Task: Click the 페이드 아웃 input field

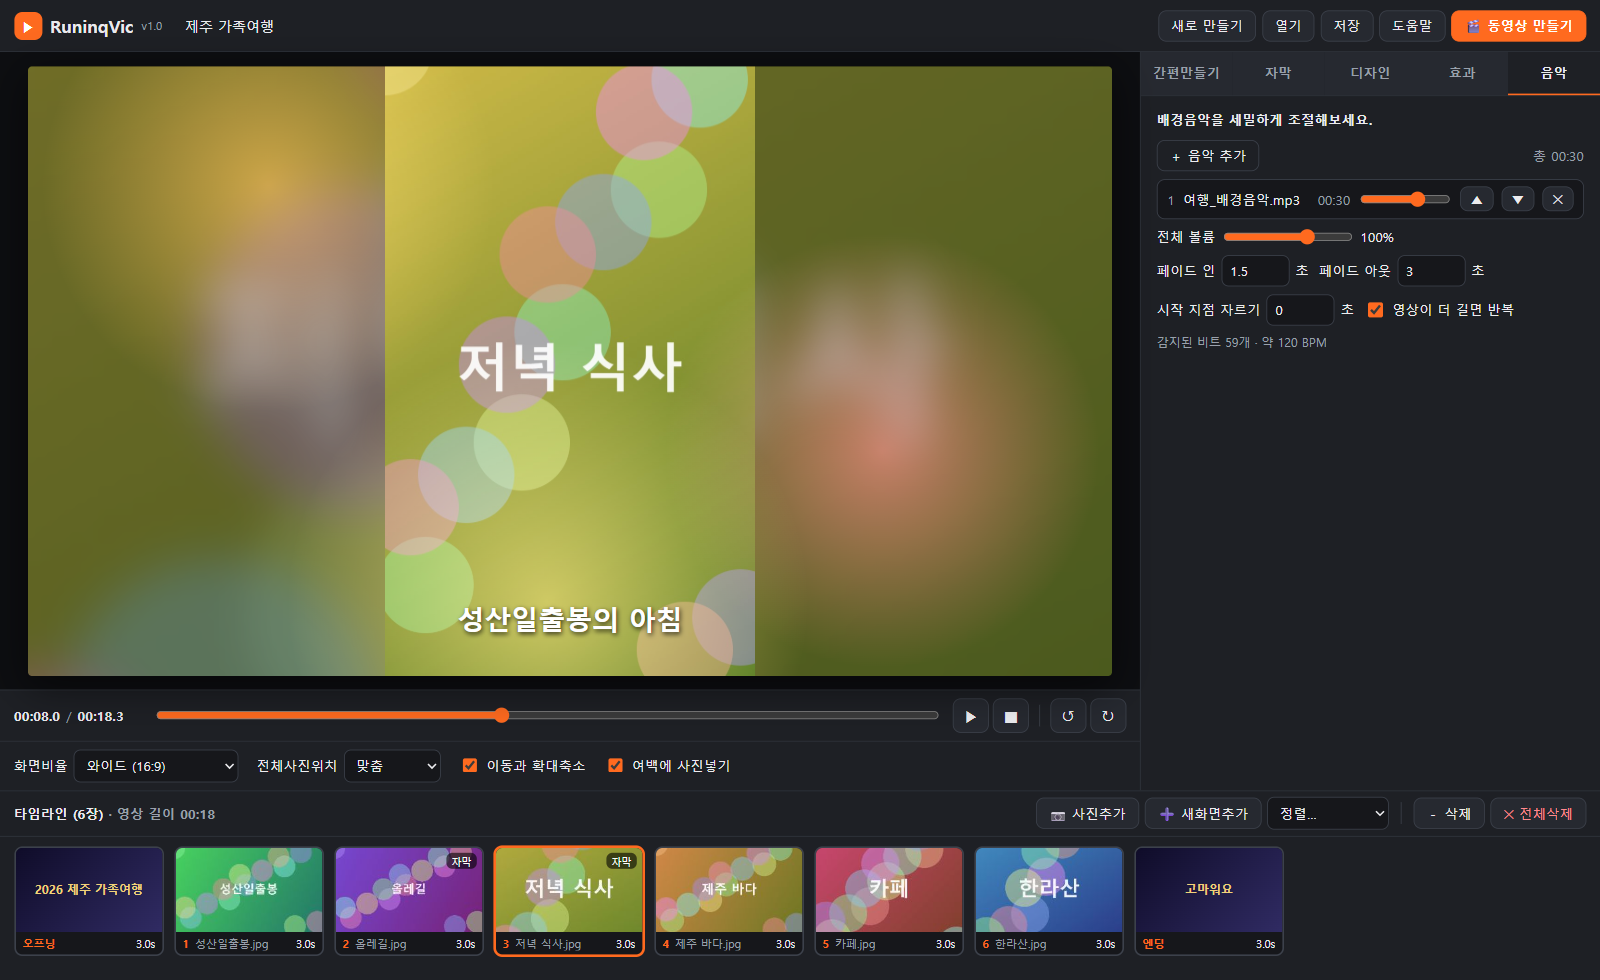Action: click(x=1431, y=271)
